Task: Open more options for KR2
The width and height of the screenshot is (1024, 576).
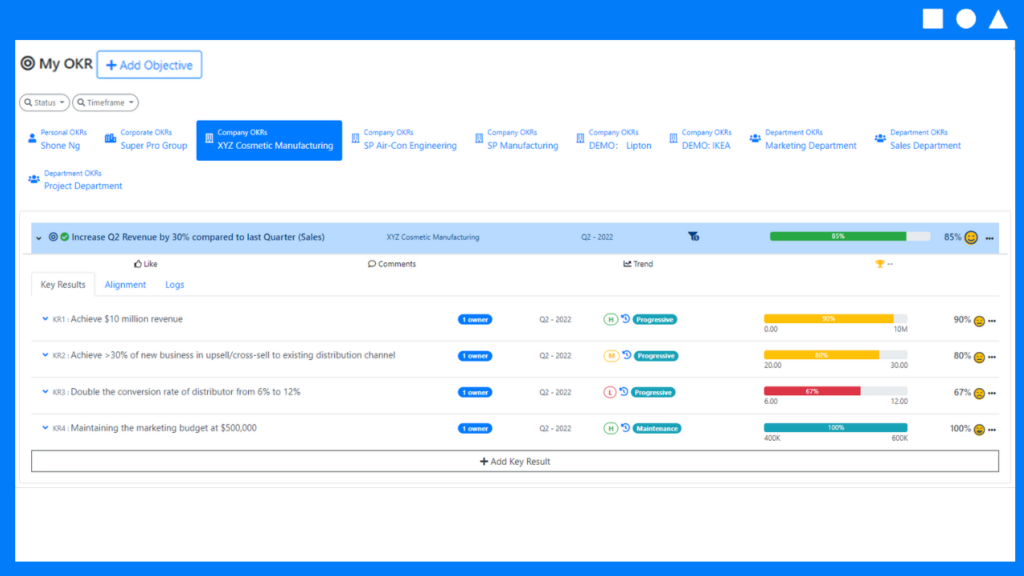Action: click(992, 357)
